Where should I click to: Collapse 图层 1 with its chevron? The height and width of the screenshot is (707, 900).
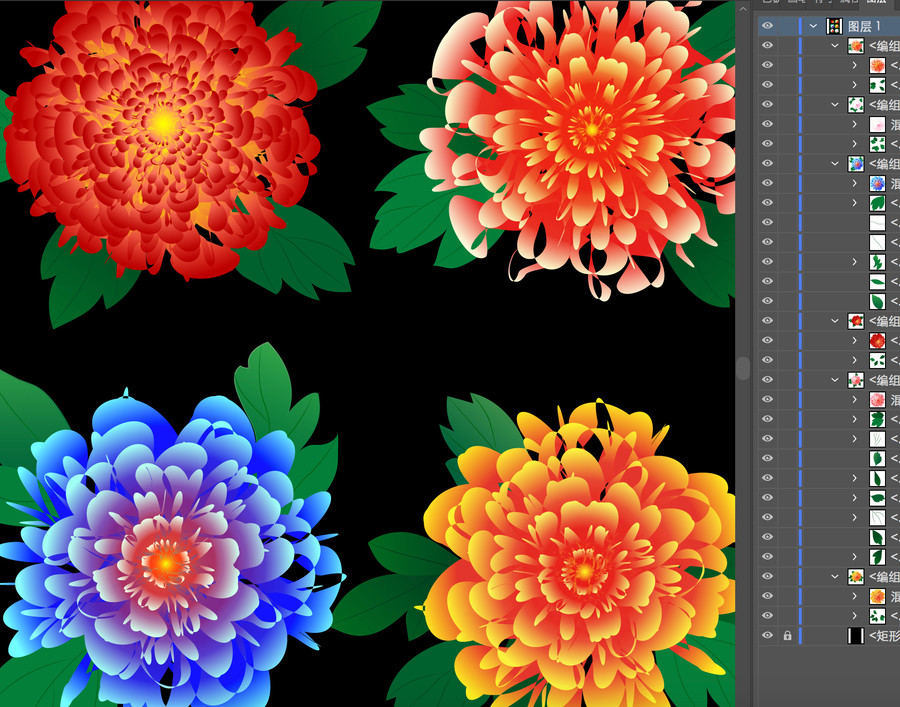813,26
